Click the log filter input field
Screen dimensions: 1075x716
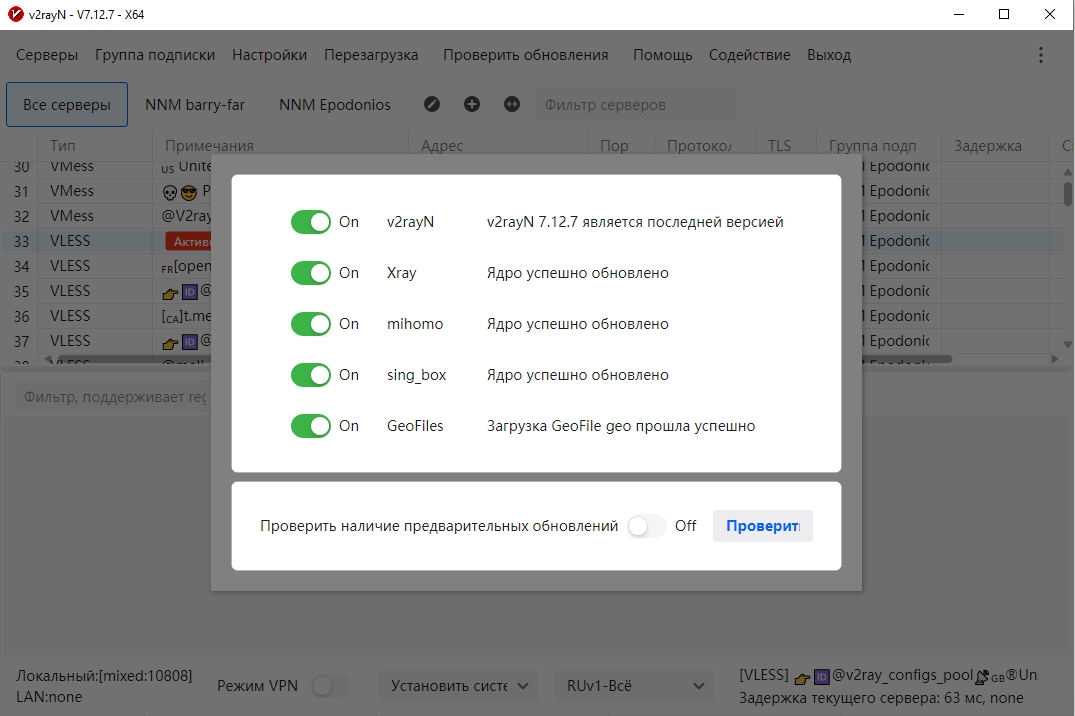[x=113, y=397]
